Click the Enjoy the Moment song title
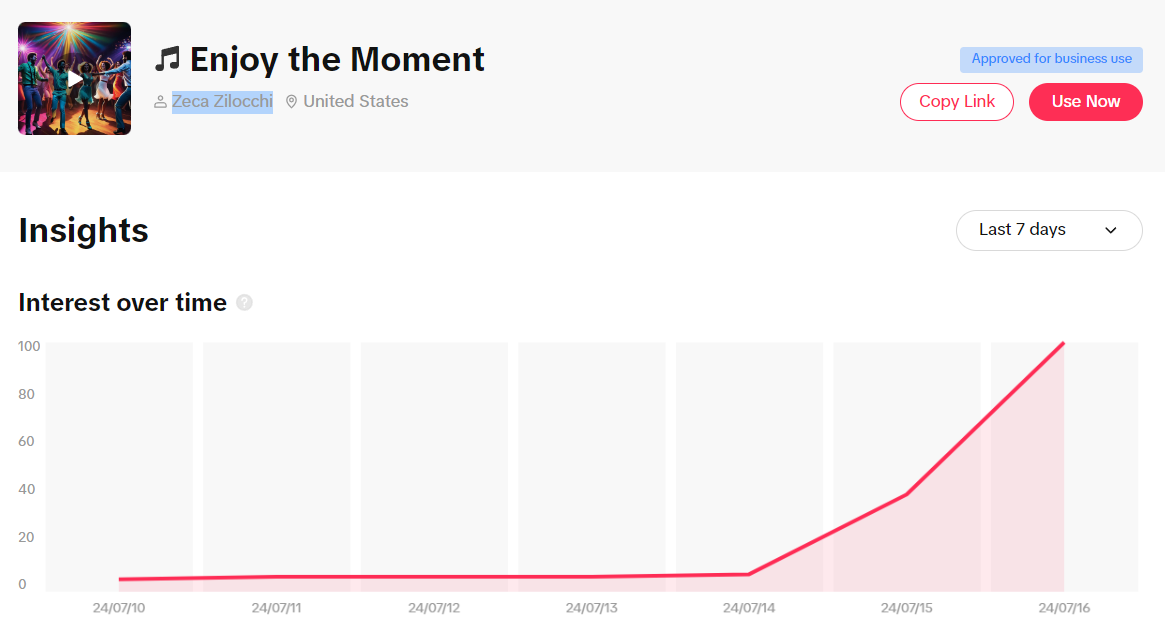 pos(337,59)
